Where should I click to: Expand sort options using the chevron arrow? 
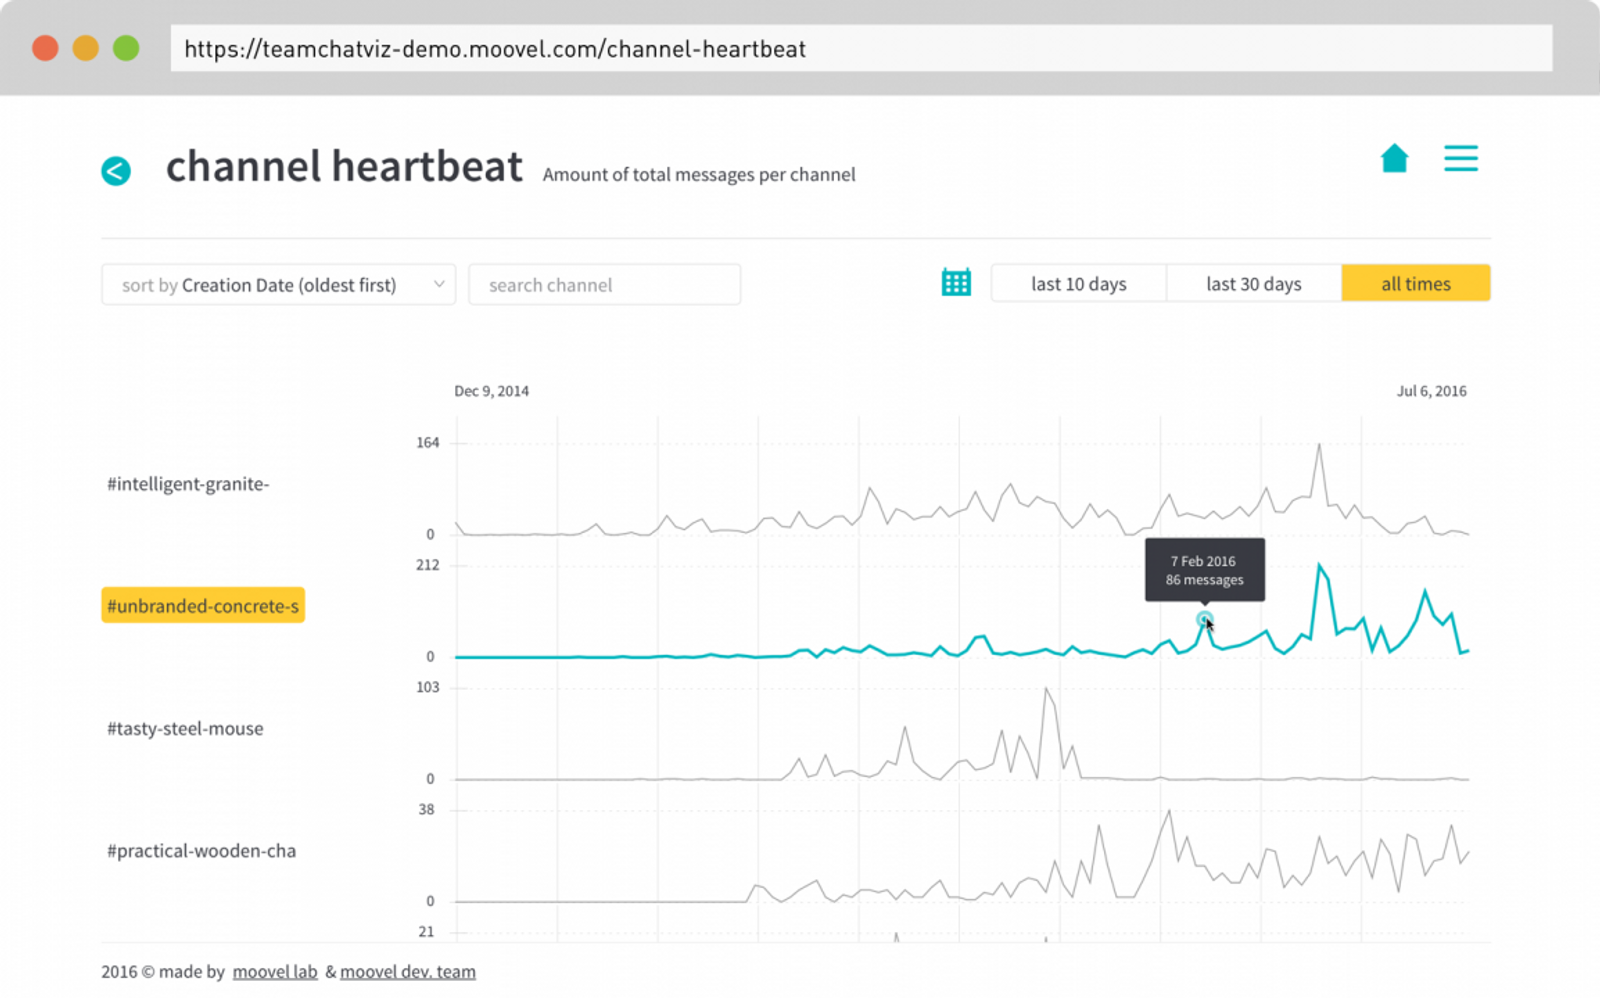(x=439, y=285)
